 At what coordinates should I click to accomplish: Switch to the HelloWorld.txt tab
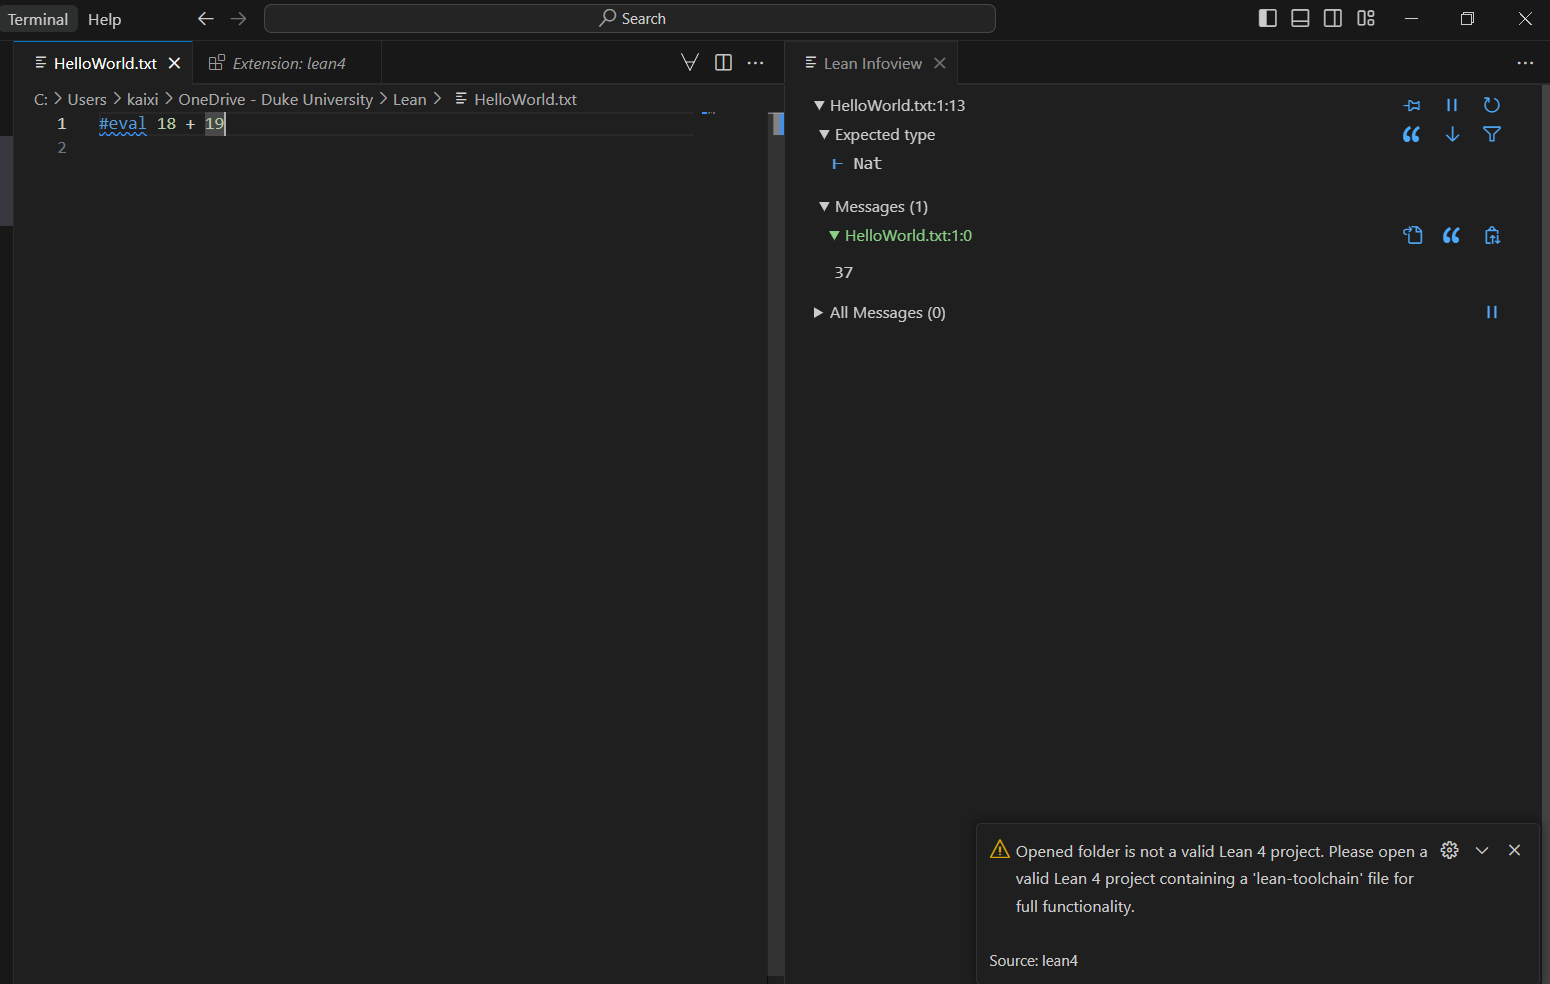click(x=105, y=63)
